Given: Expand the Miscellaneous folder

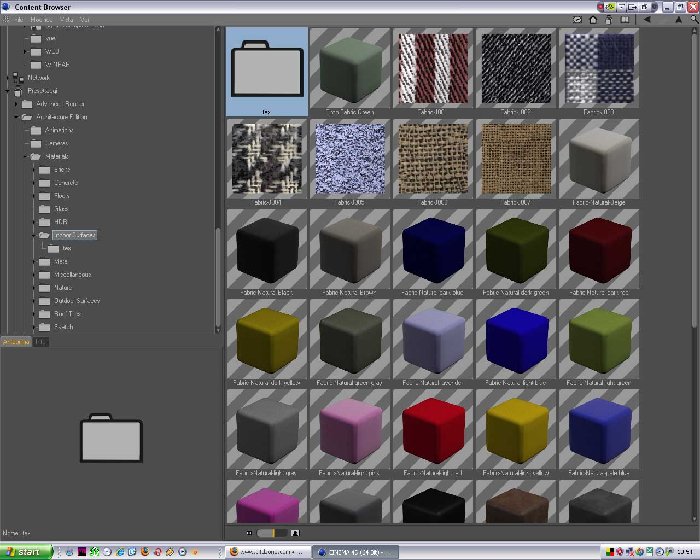Looking at the screenshot, I should click(34, 275).
